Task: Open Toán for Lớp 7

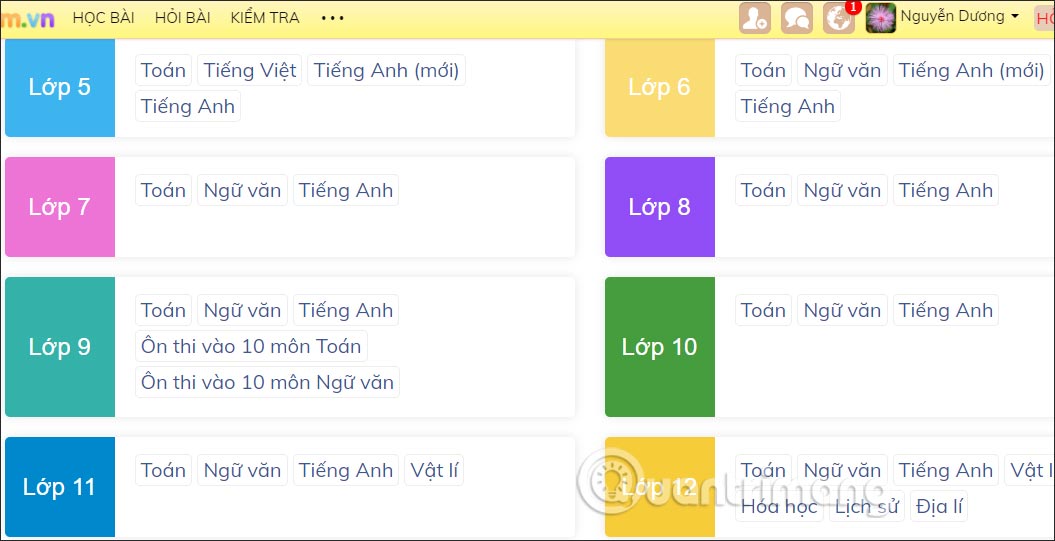Action: point(163,190)
